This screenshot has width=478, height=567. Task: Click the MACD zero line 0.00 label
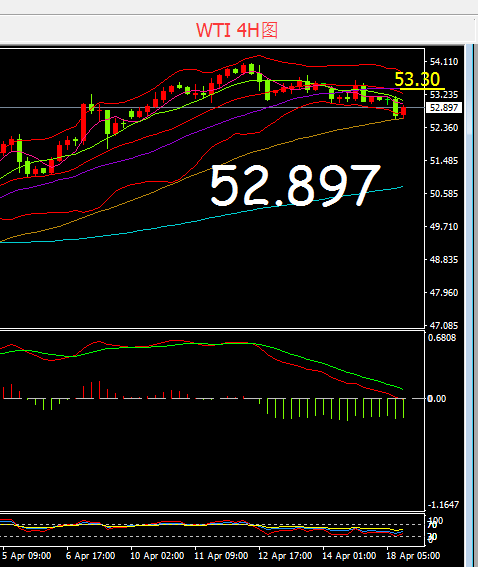click(x=436, y=398)
